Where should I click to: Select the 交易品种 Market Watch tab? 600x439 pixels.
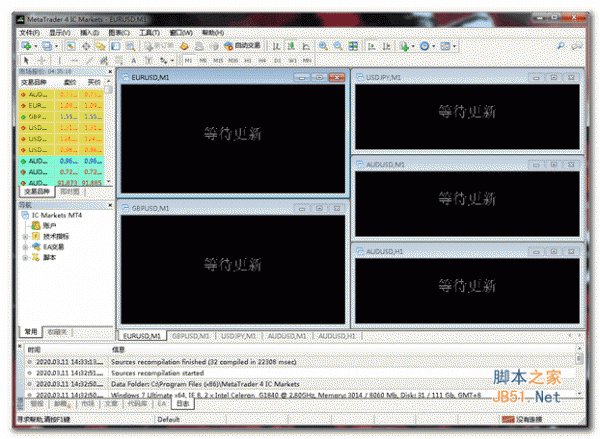pyautogui.click(x=37, y=191)
